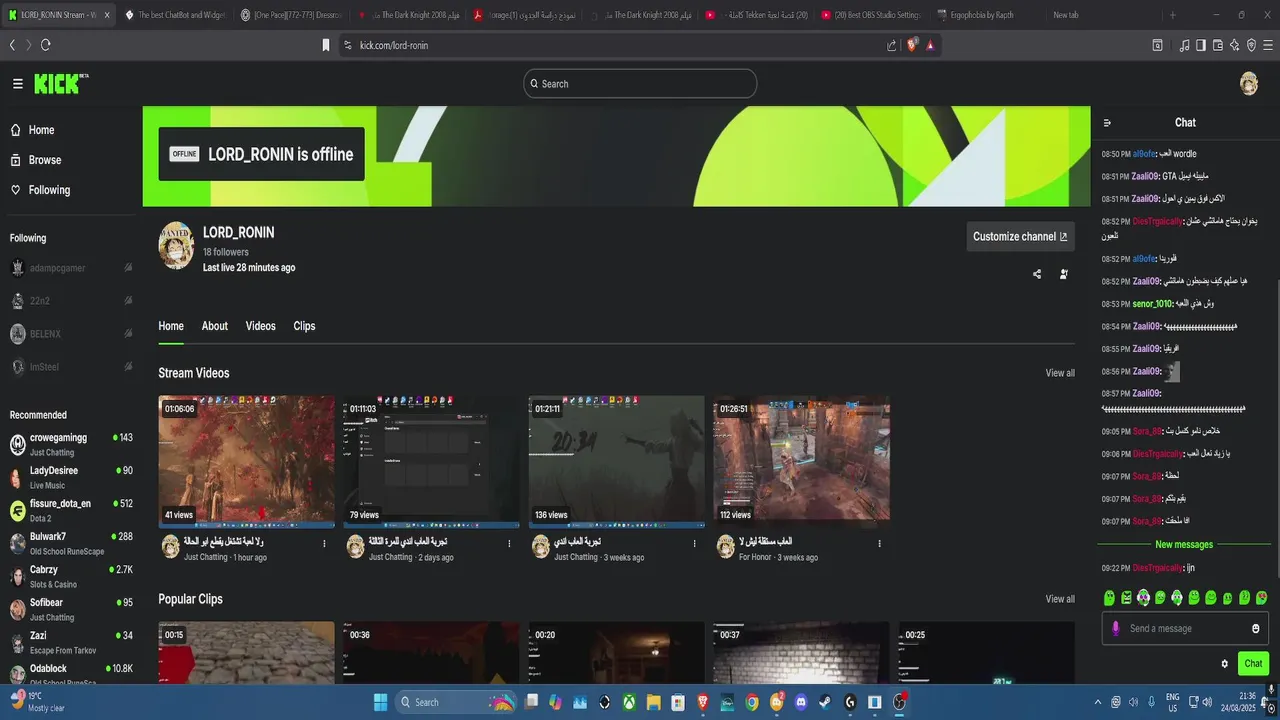Click View all for Stream Videos

tap(1060, 373)
